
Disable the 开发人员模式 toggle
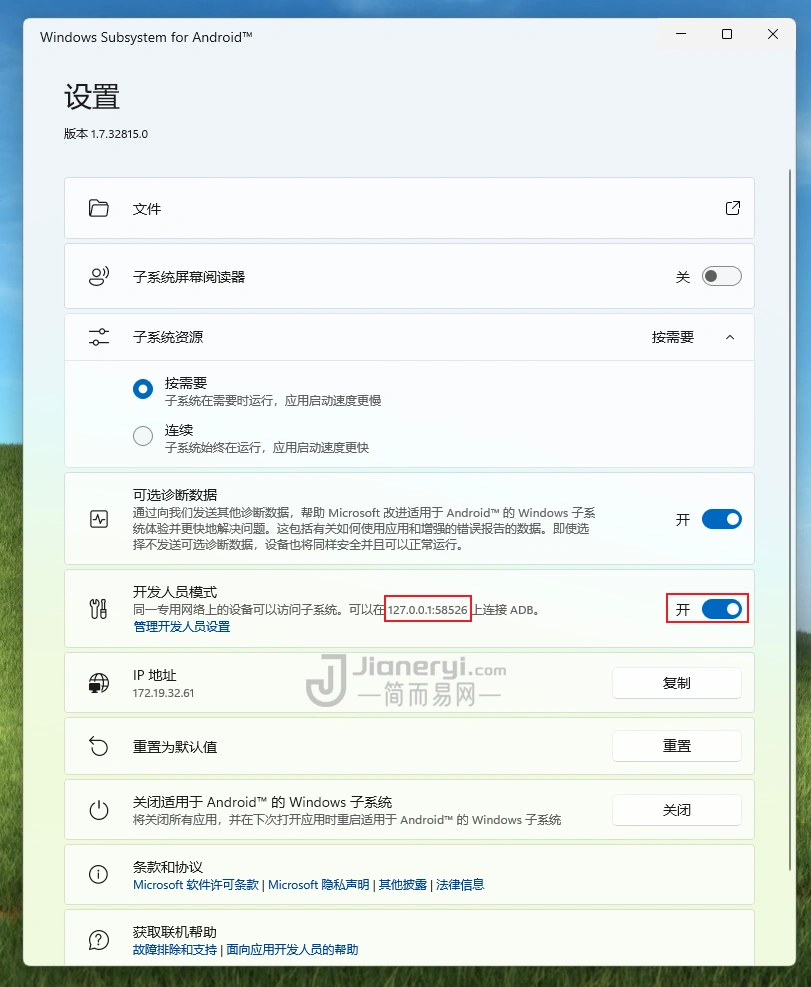722,609
